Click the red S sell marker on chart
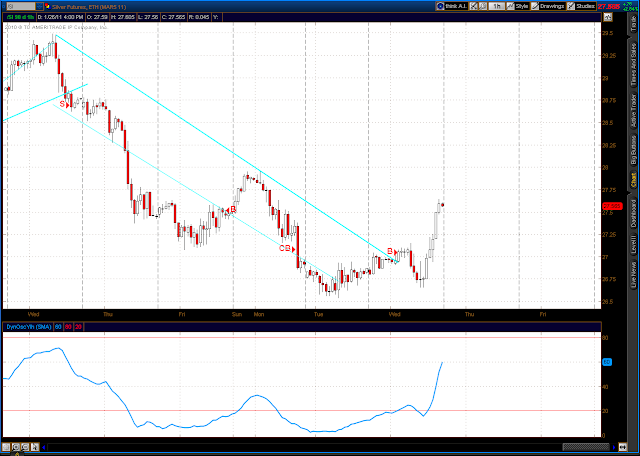The width and height of the screenshot is (640, 456). point(64,105)
